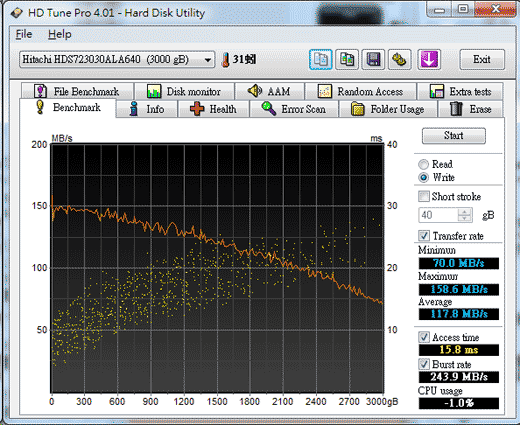Click the Erase trash can icon
This screenshot has height=425, width=520.
click(456, 109)
